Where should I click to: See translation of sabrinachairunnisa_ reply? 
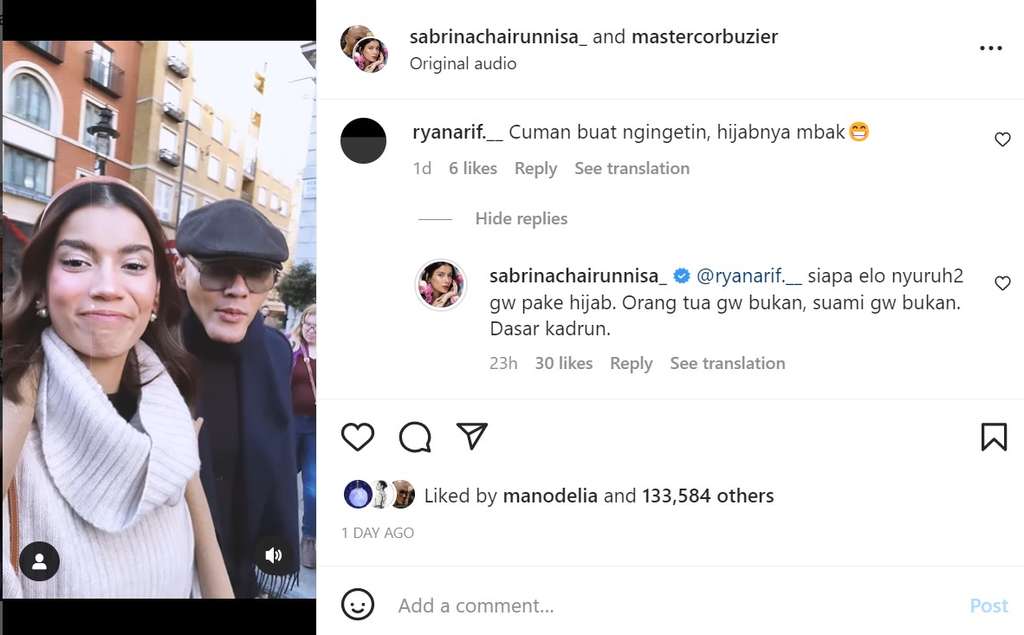(727, 364)
